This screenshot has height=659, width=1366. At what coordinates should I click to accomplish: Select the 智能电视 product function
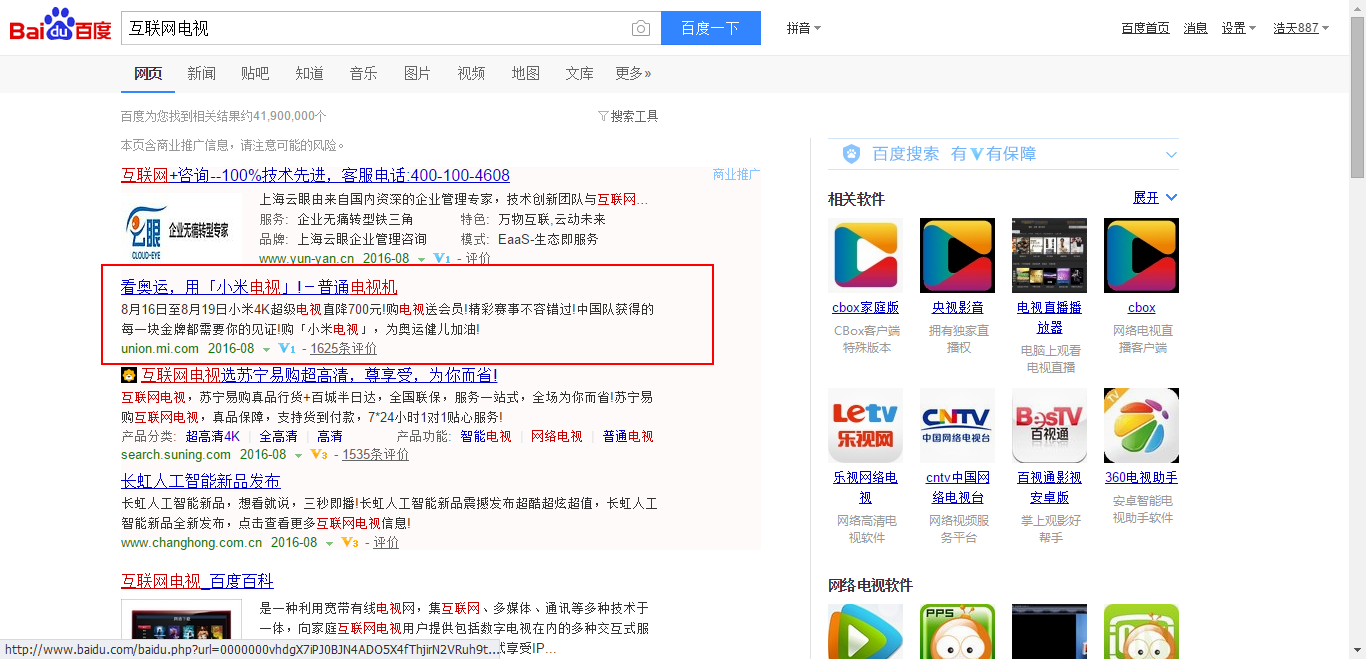(485, 437)
